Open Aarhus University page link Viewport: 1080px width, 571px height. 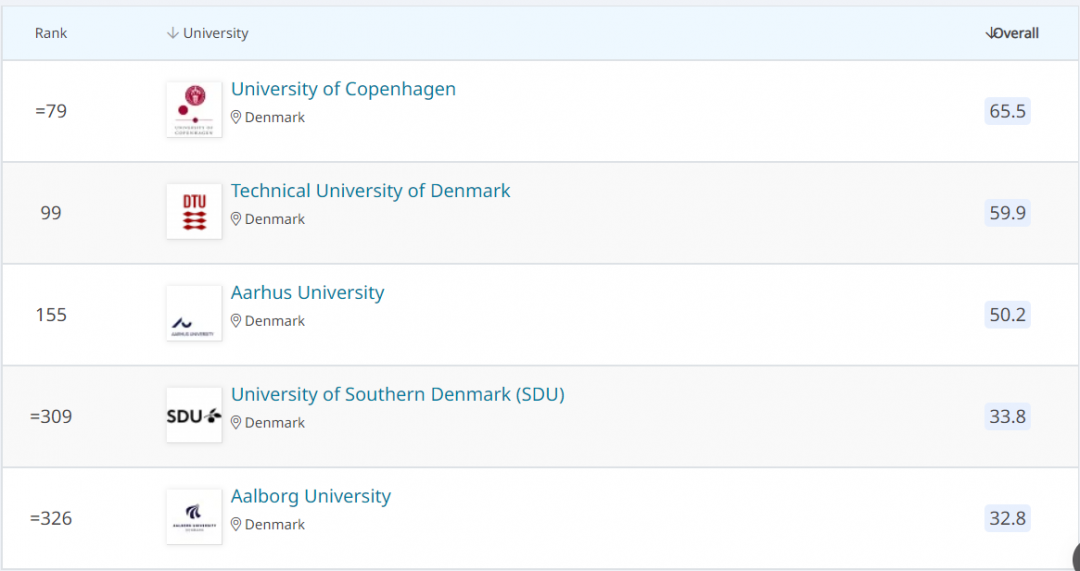pos(307,293)
